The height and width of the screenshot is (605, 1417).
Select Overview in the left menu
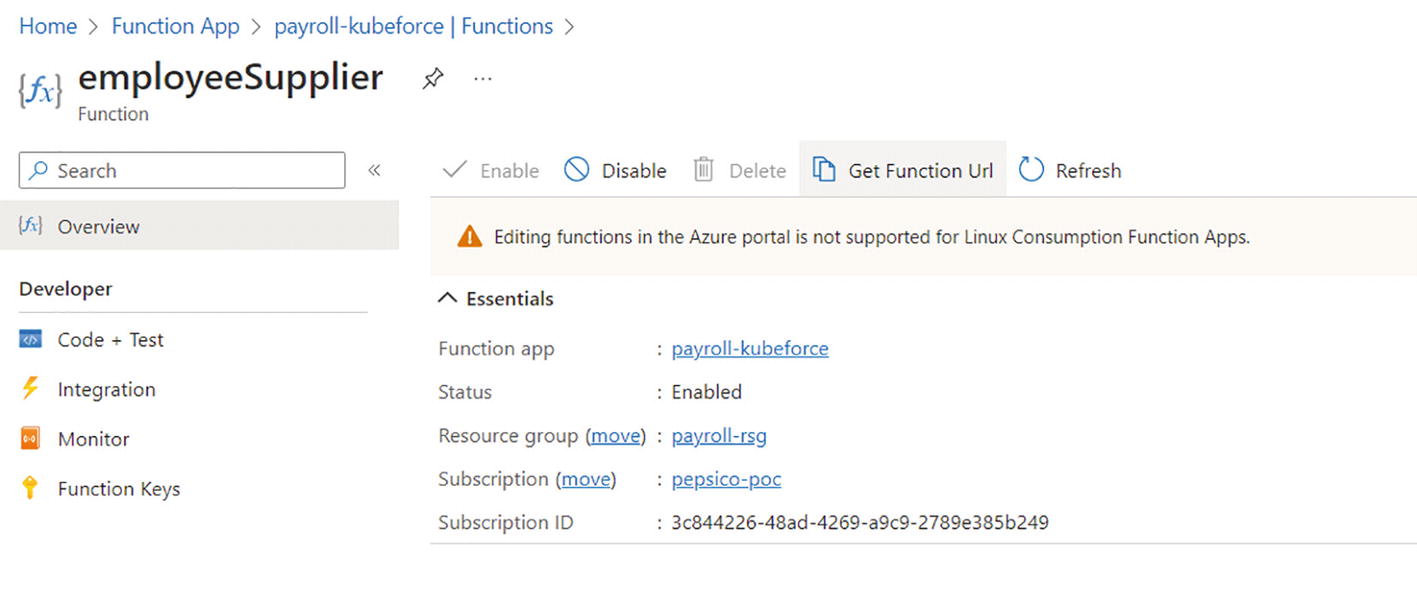98,227
